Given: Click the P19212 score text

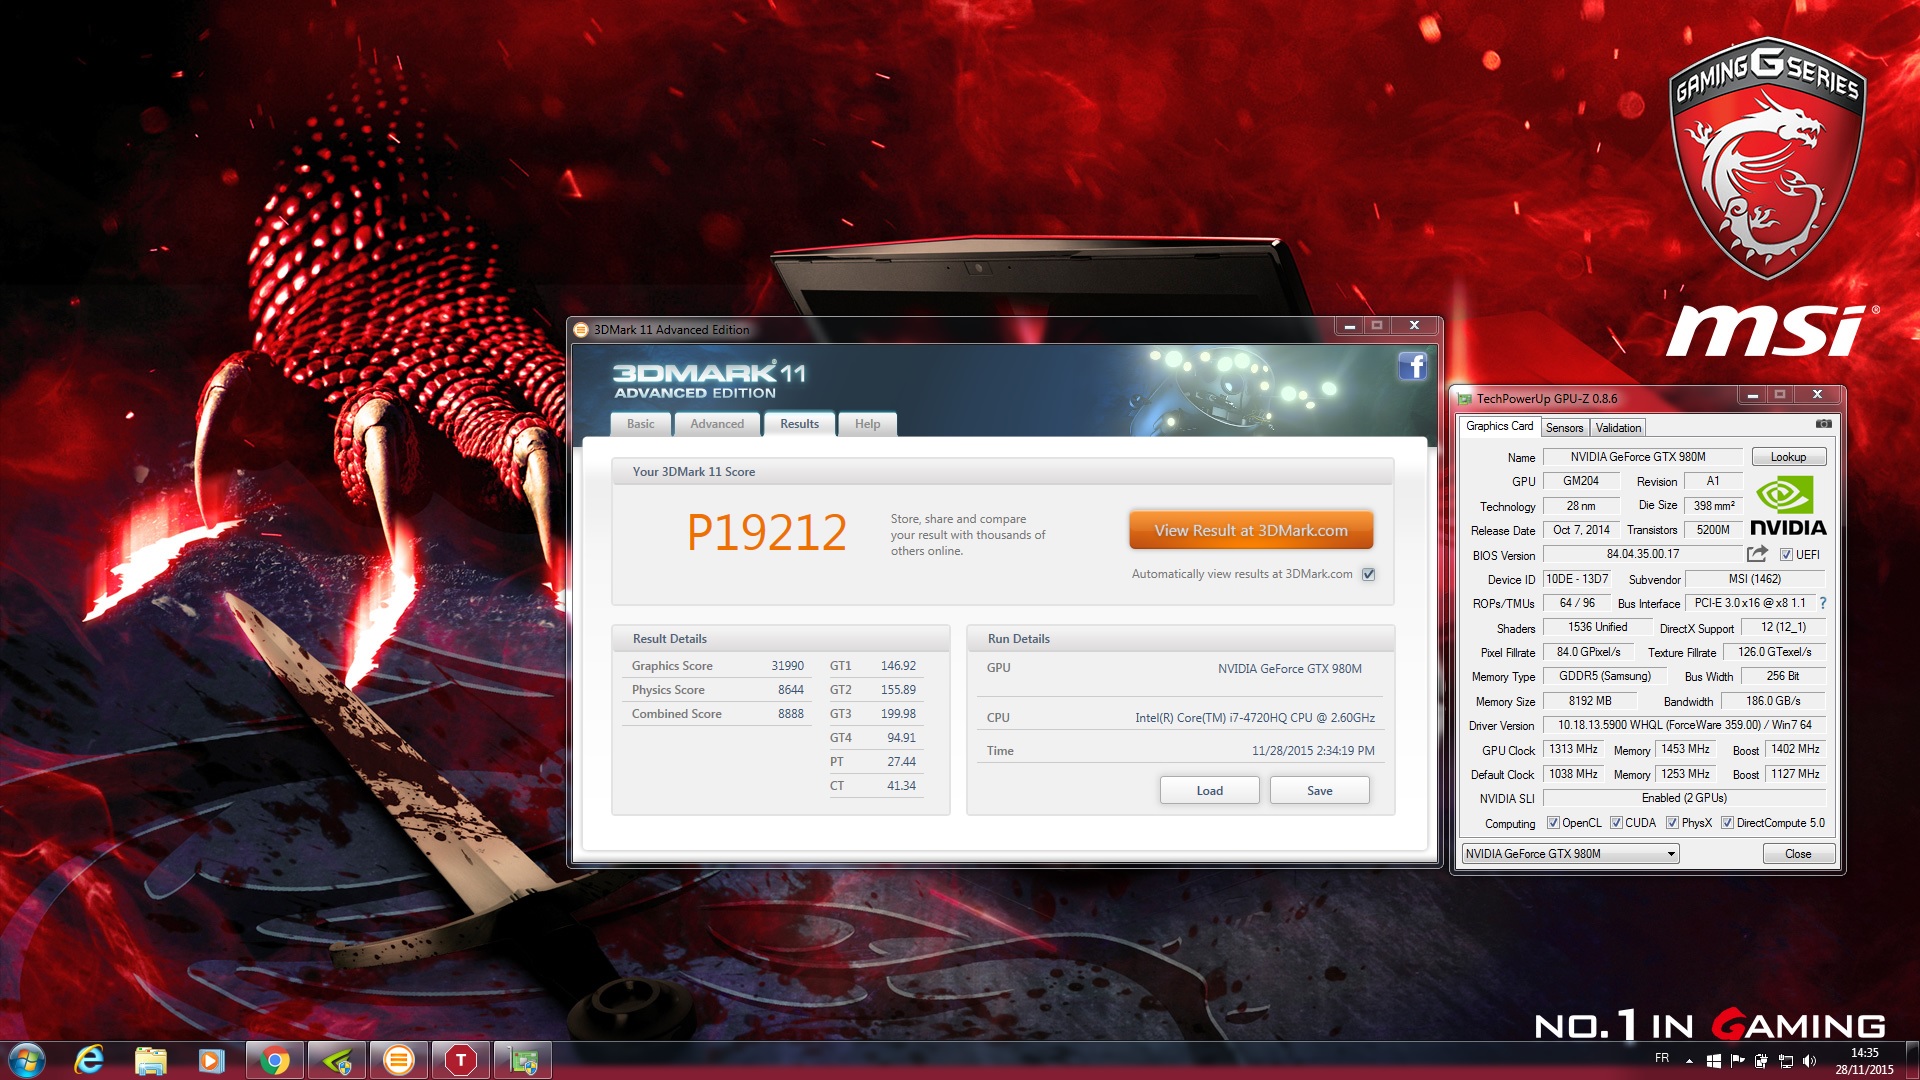Looking at the screenshot, I should pos(767,532).
